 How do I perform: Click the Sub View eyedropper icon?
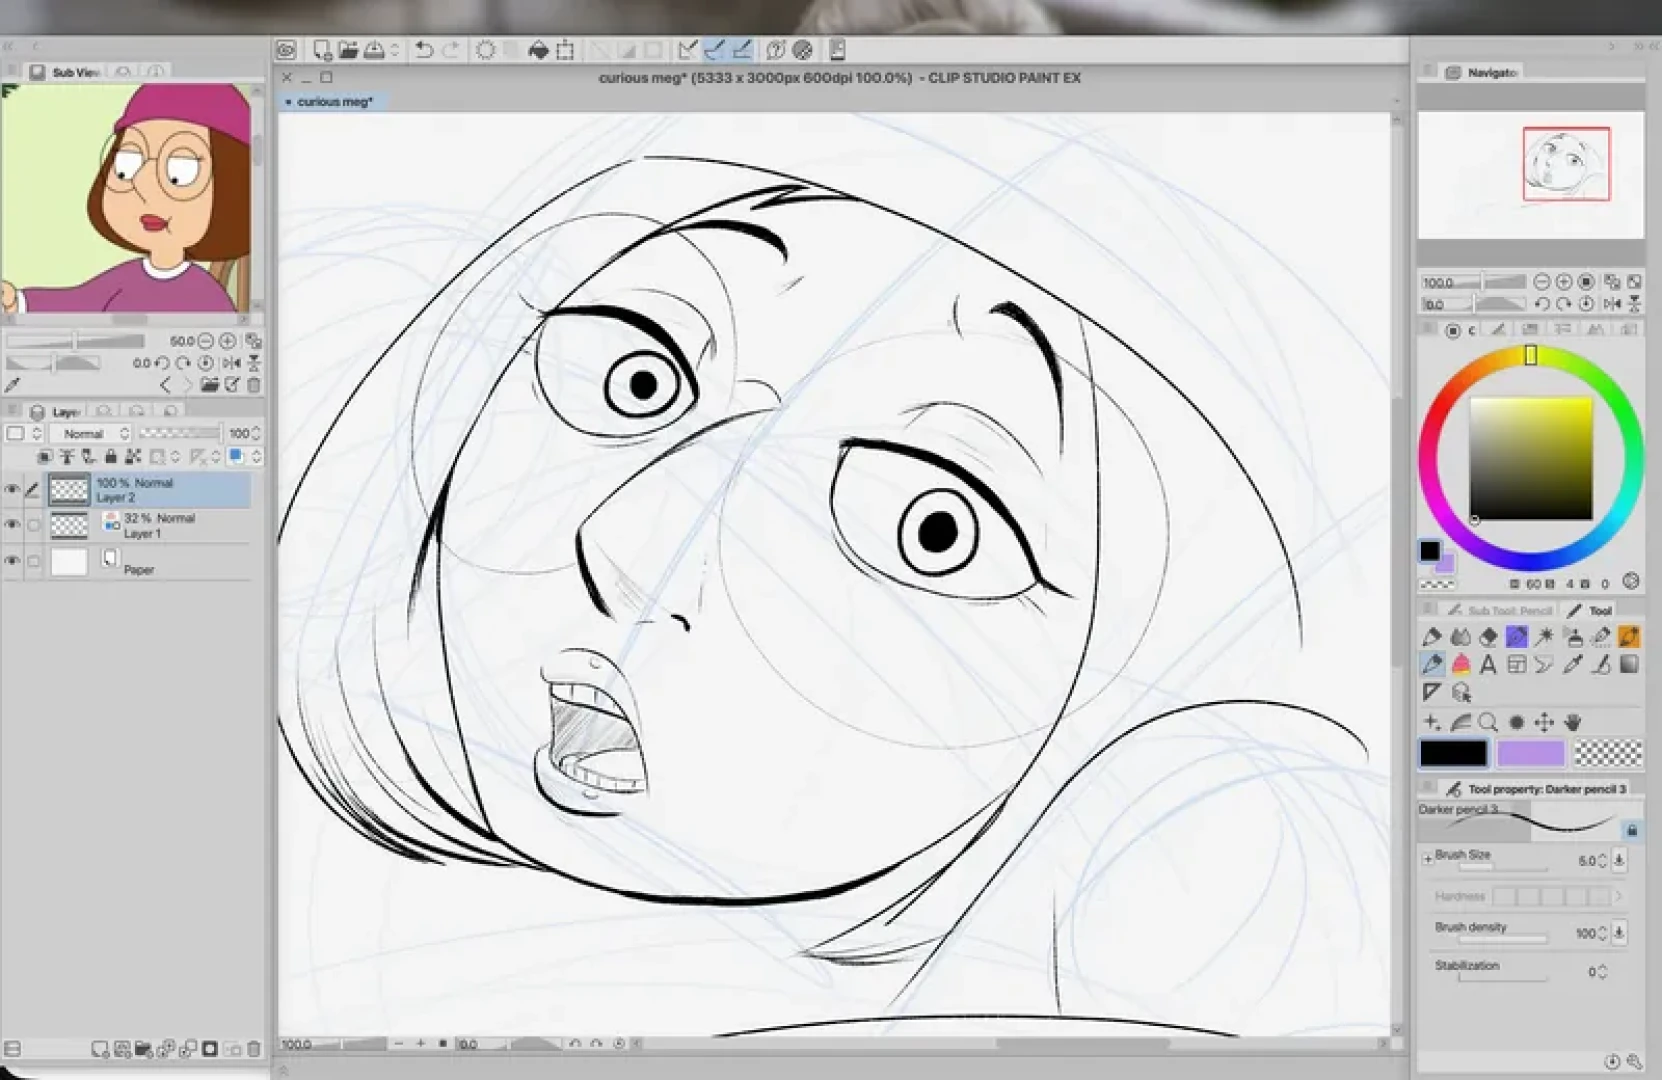point(13,385)
